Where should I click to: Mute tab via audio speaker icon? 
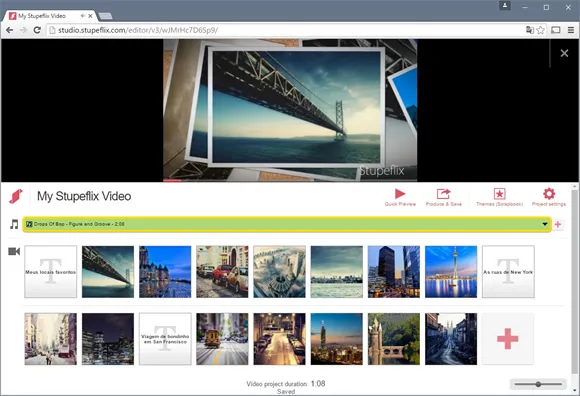82,16
